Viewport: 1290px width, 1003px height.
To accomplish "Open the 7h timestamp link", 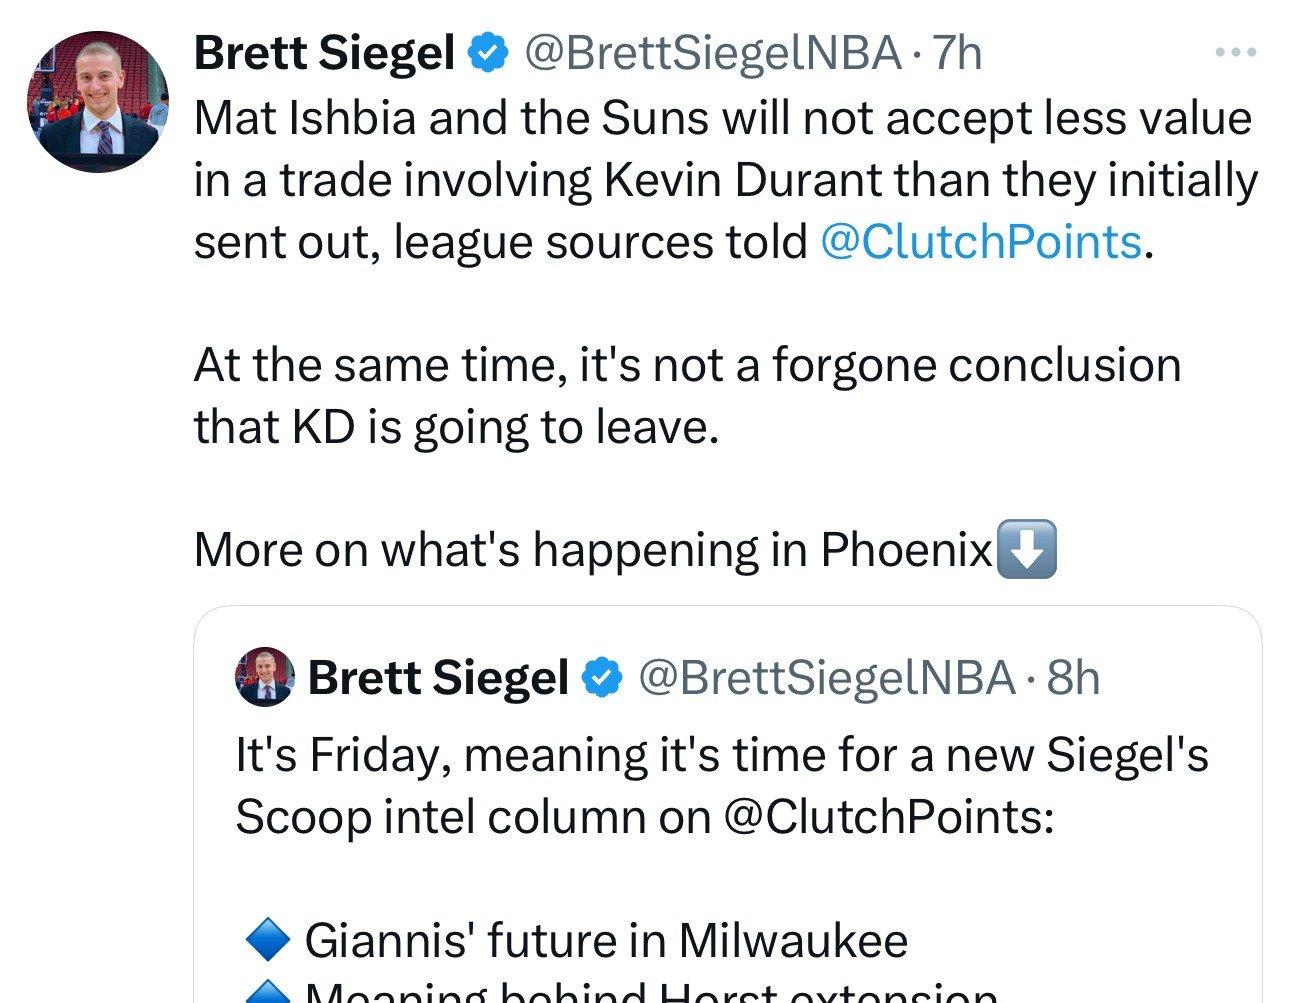I will [957, 53].
